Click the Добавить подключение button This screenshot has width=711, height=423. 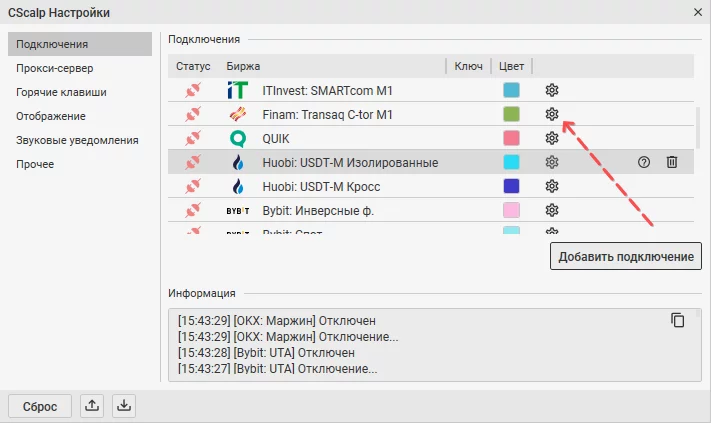click(626, 257)
